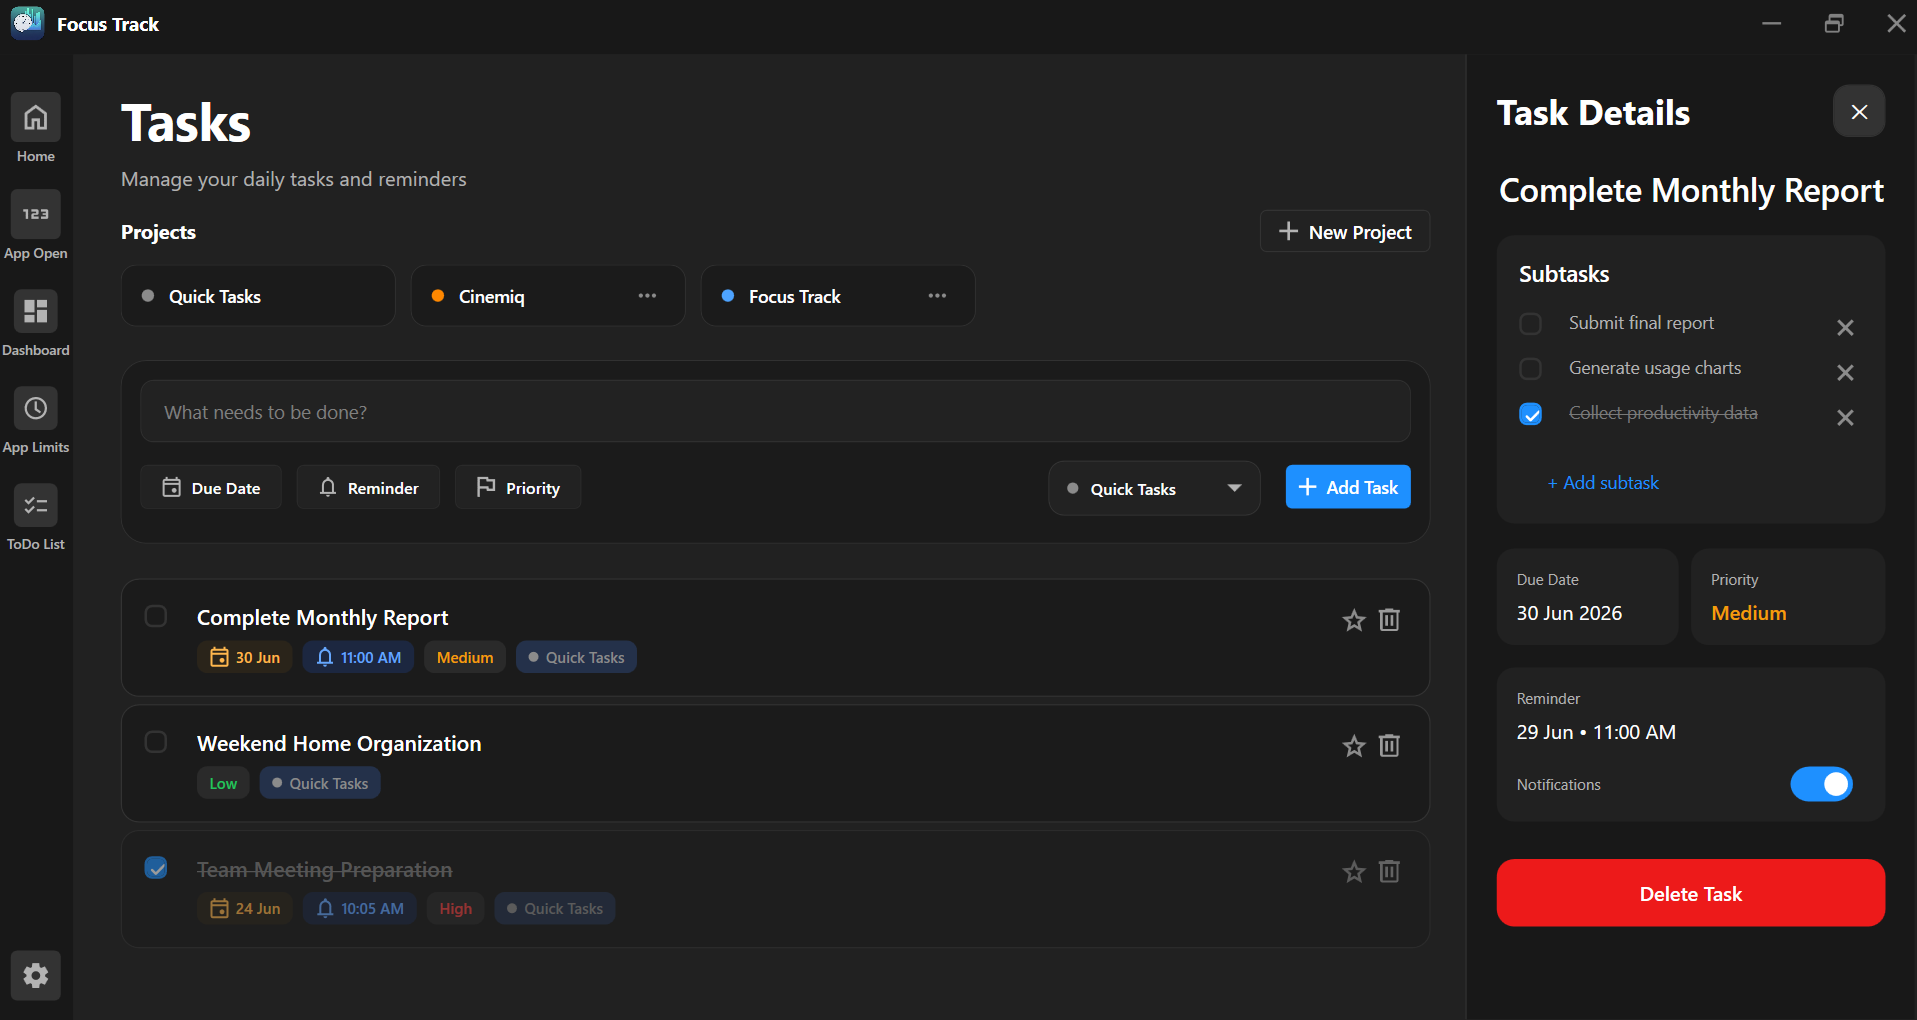Image resolution: width=1917 pixels, height=1020 pixels.
Task: Click the 30 Jun due date chip
Action: [x=245, y=657]
